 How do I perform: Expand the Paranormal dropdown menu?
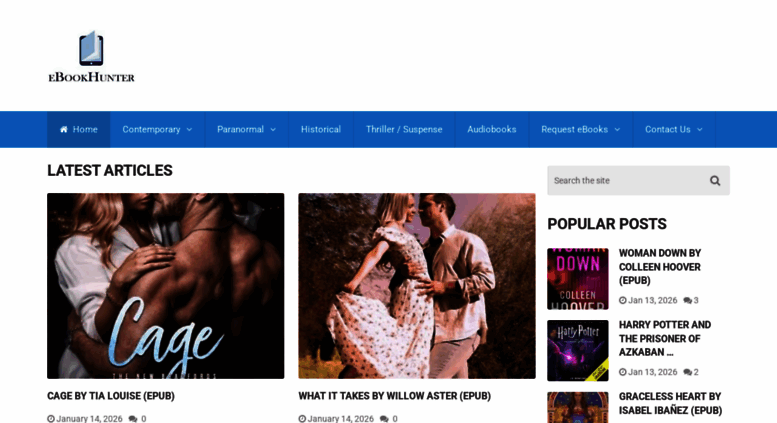[246, 130]
